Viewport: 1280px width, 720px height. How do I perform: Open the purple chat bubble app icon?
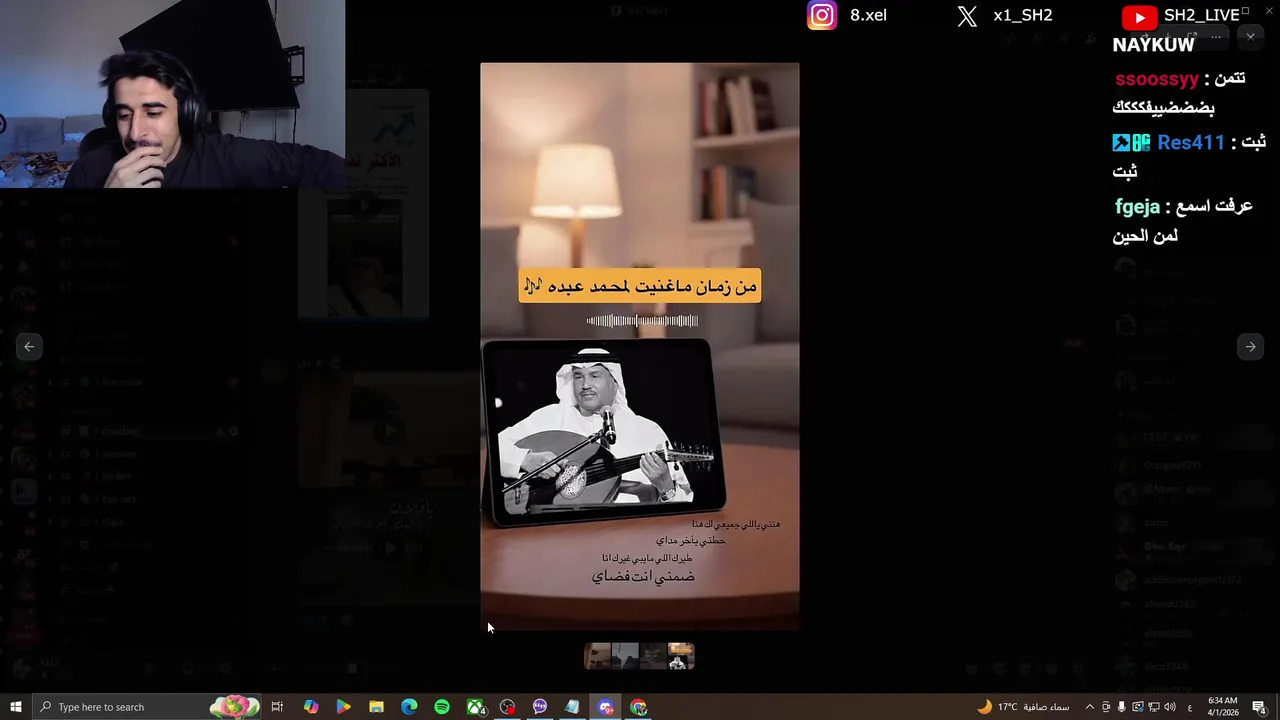(x=540, y=707)
